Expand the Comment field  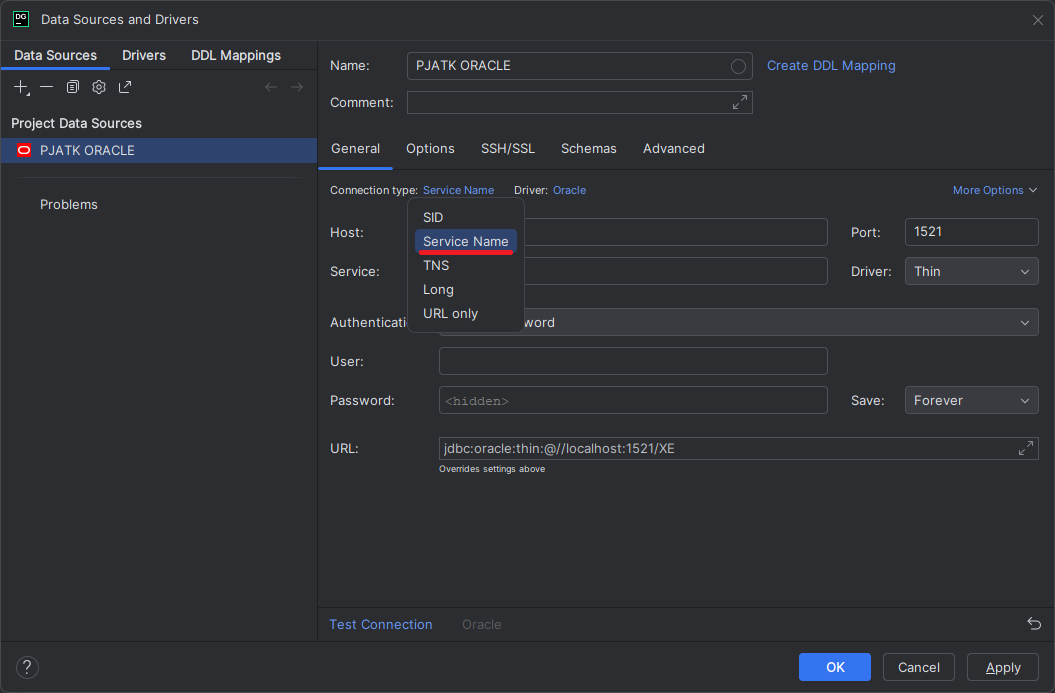(x=739, y=102)
